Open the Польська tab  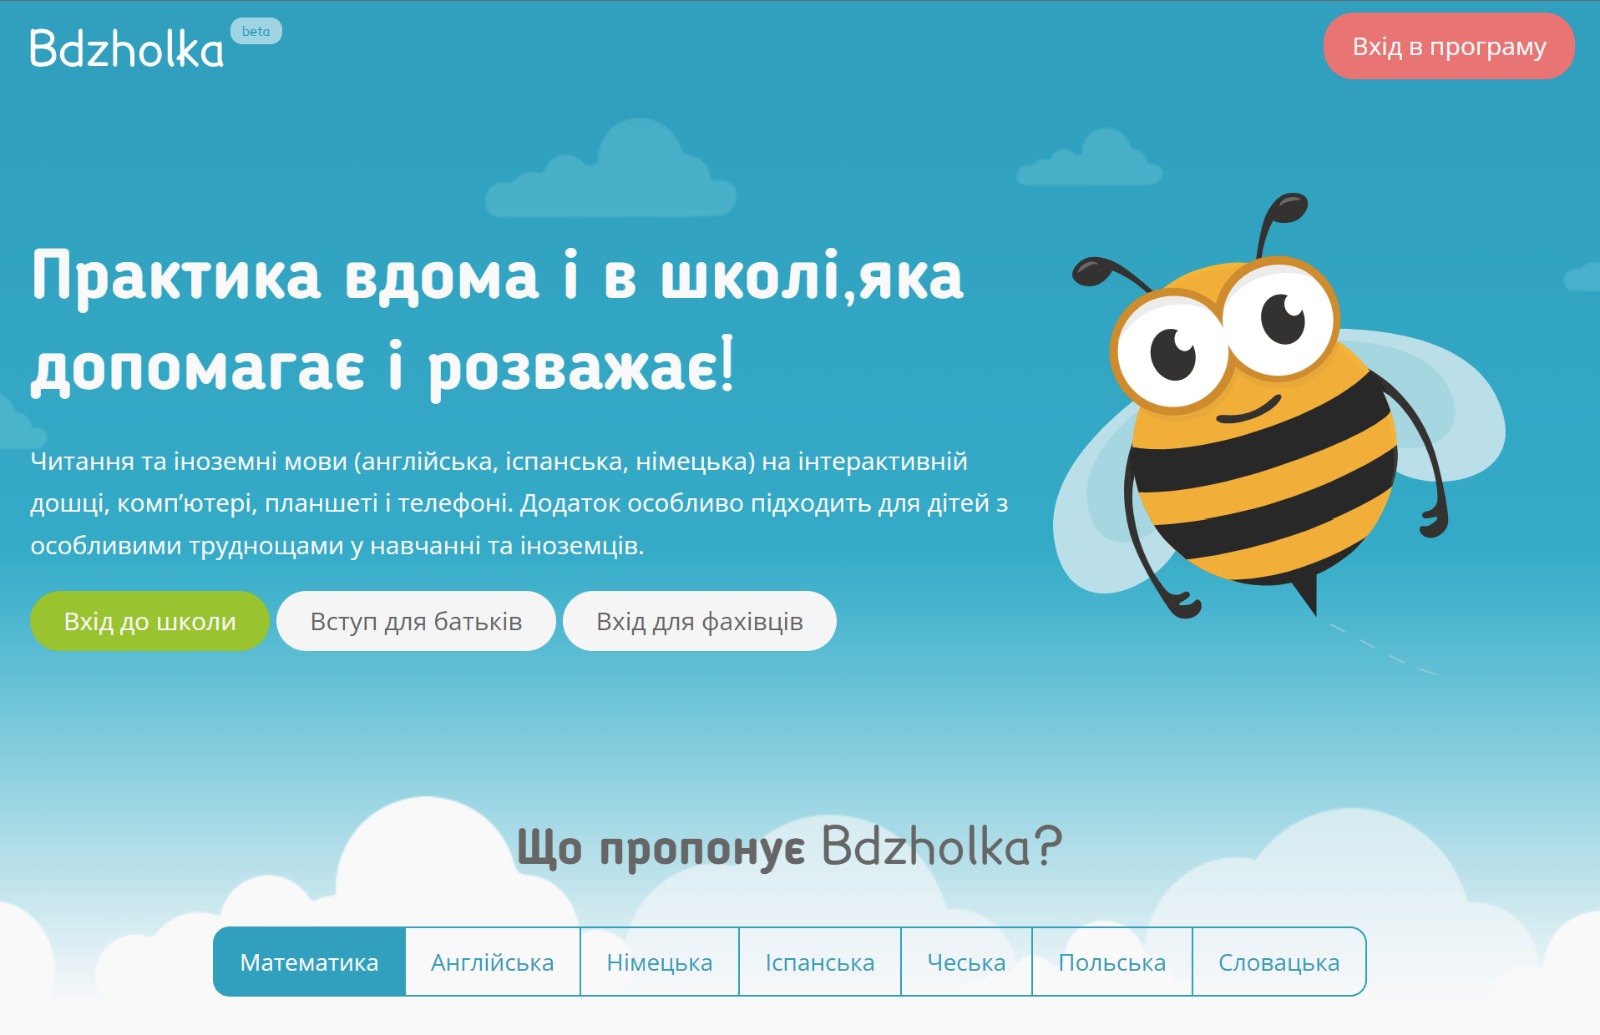coord(1112,962)
